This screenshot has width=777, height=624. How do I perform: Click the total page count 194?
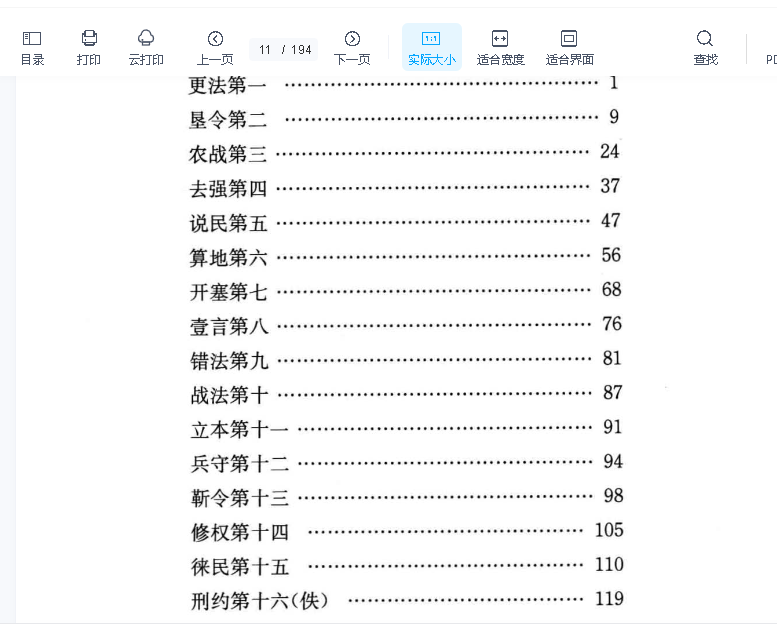tap(301, 50)
